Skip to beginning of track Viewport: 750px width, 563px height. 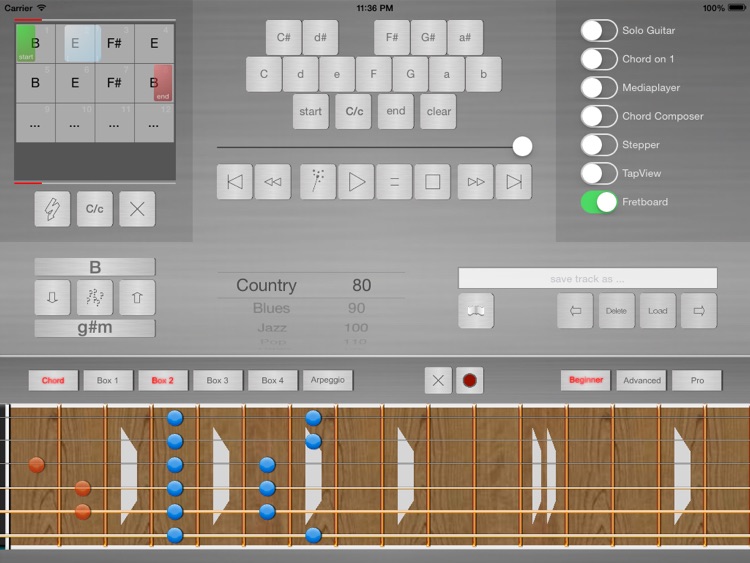[234, 182]
